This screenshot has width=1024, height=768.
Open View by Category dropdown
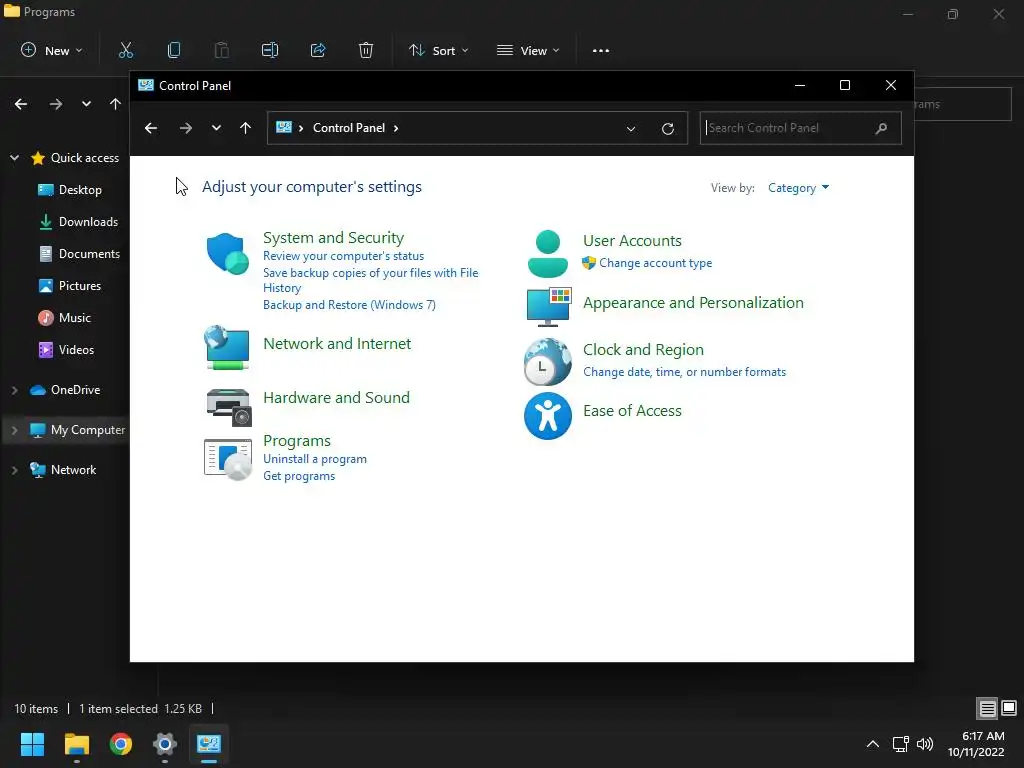click(x=799, y=188)
